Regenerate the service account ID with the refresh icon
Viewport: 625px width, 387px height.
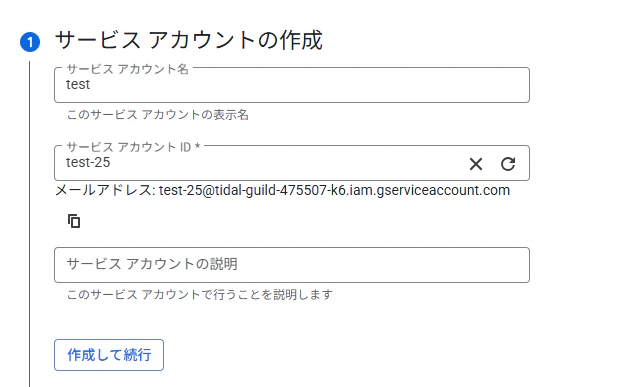coord(508,164)
